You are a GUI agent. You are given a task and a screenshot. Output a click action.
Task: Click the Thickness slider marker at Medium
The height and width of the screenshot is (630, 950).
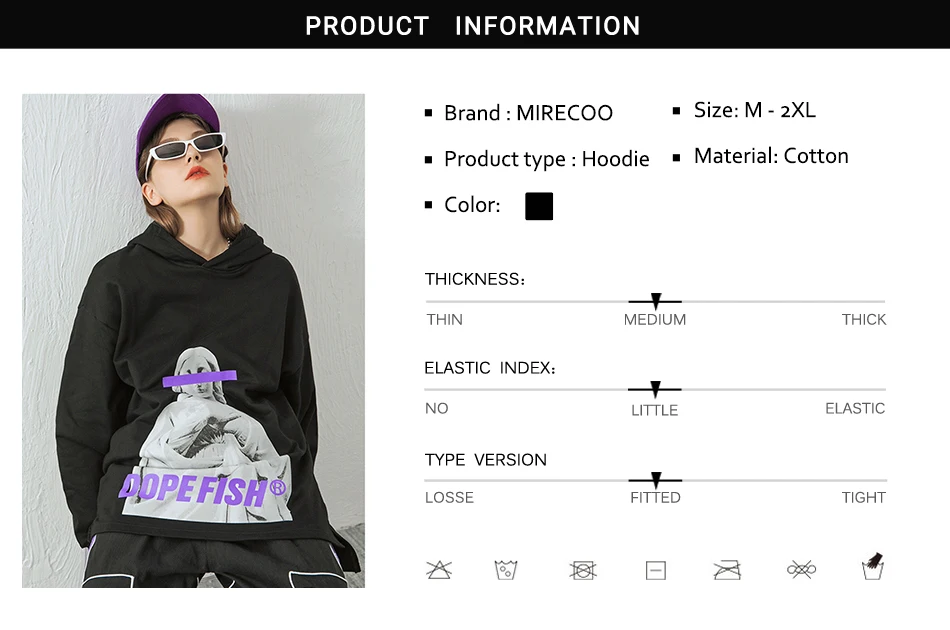point(656,300)
